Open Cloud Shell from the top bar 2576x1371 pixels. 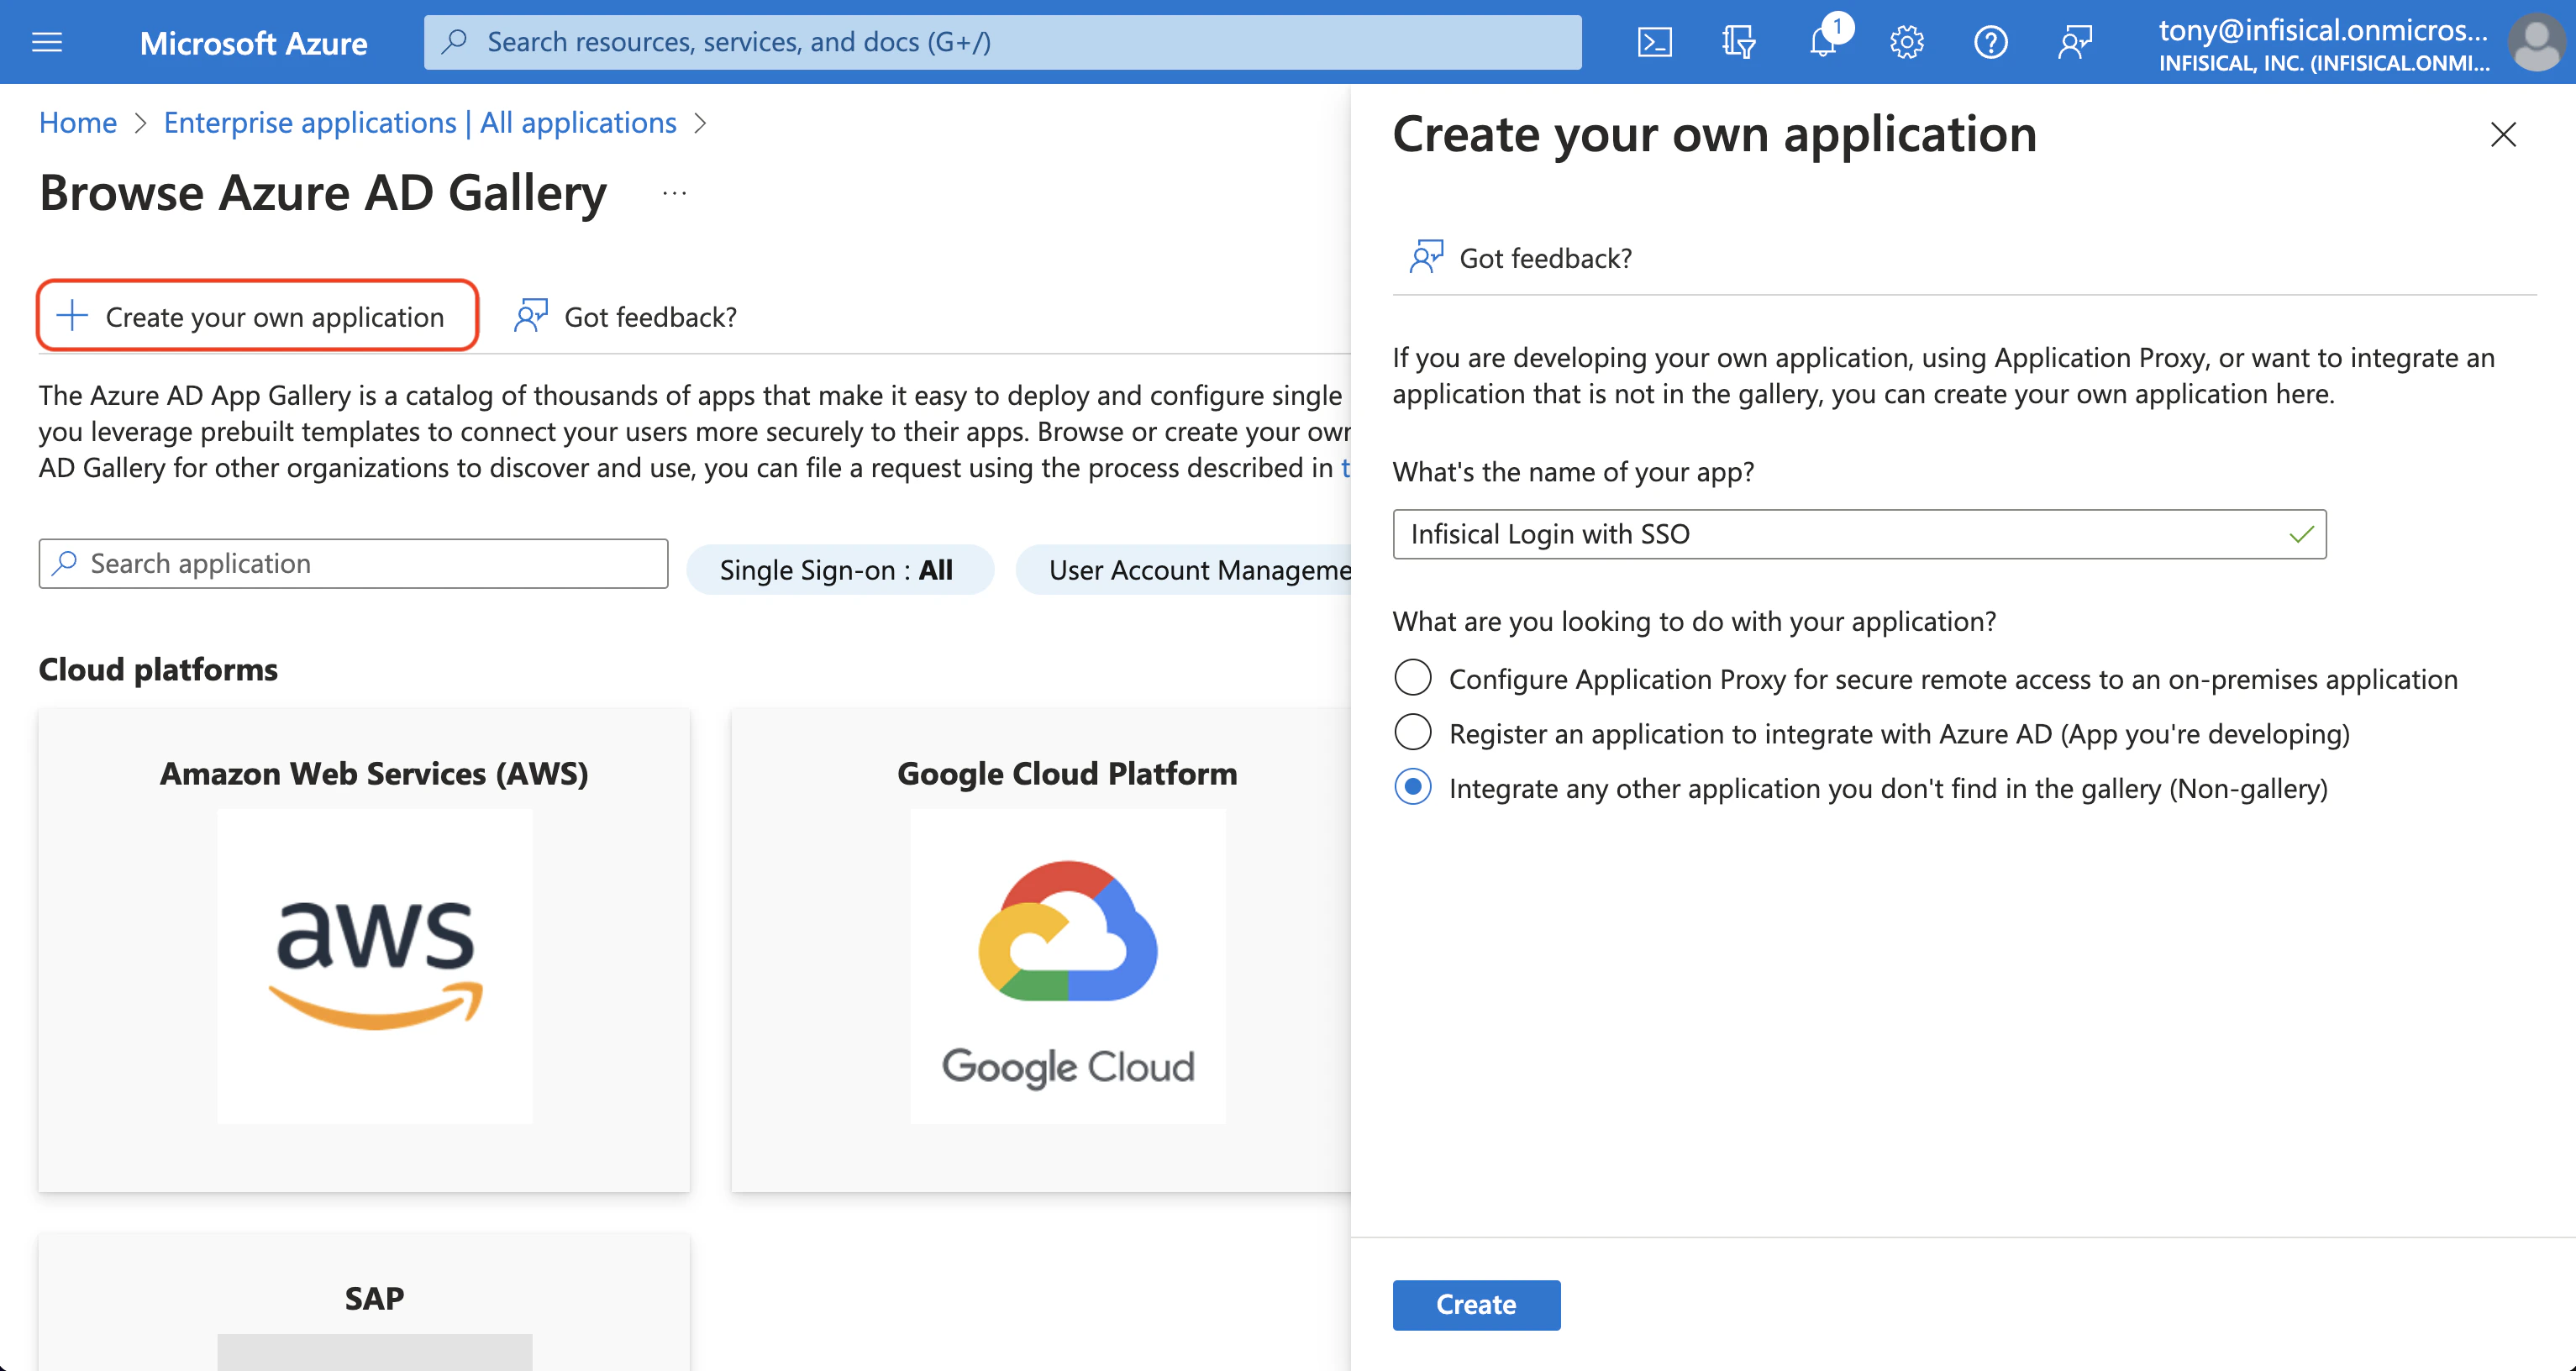[1654, 42]
